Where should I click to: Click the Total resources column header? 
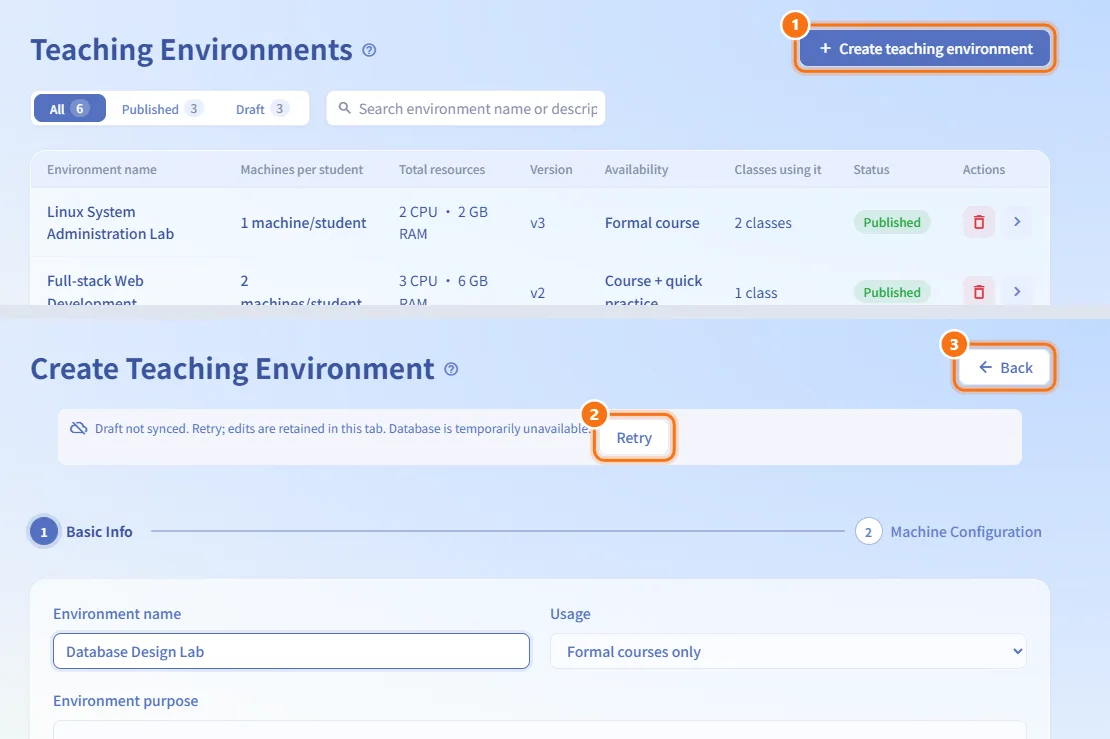[x=442, y=169]
